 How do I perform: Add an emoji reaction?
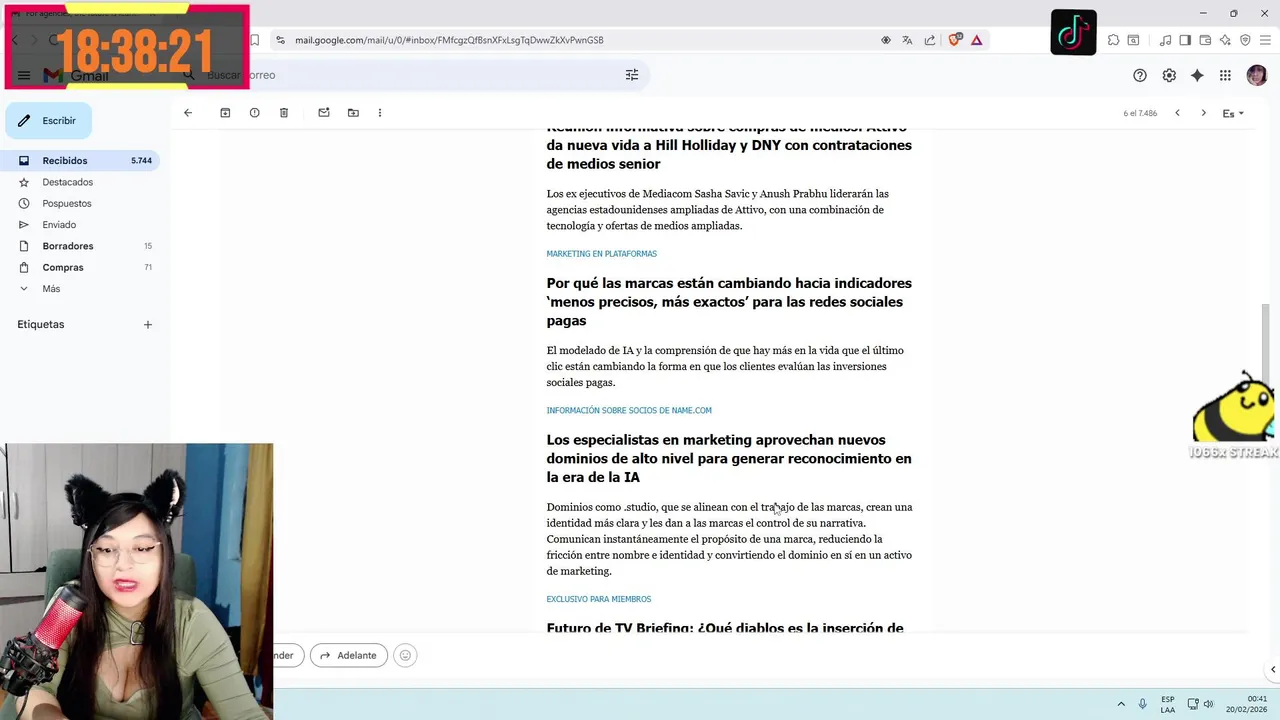pyautogui.click(x=405, y=656)
